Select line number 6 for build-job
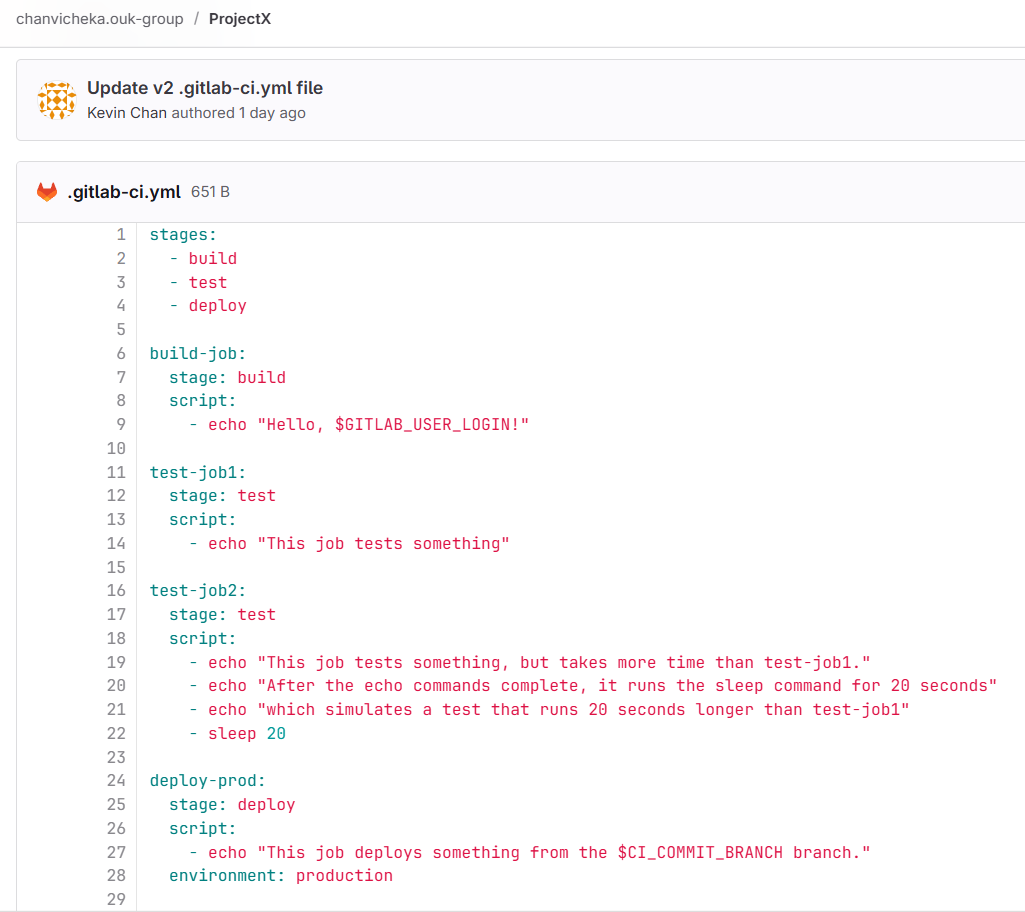 coord(121,353)
